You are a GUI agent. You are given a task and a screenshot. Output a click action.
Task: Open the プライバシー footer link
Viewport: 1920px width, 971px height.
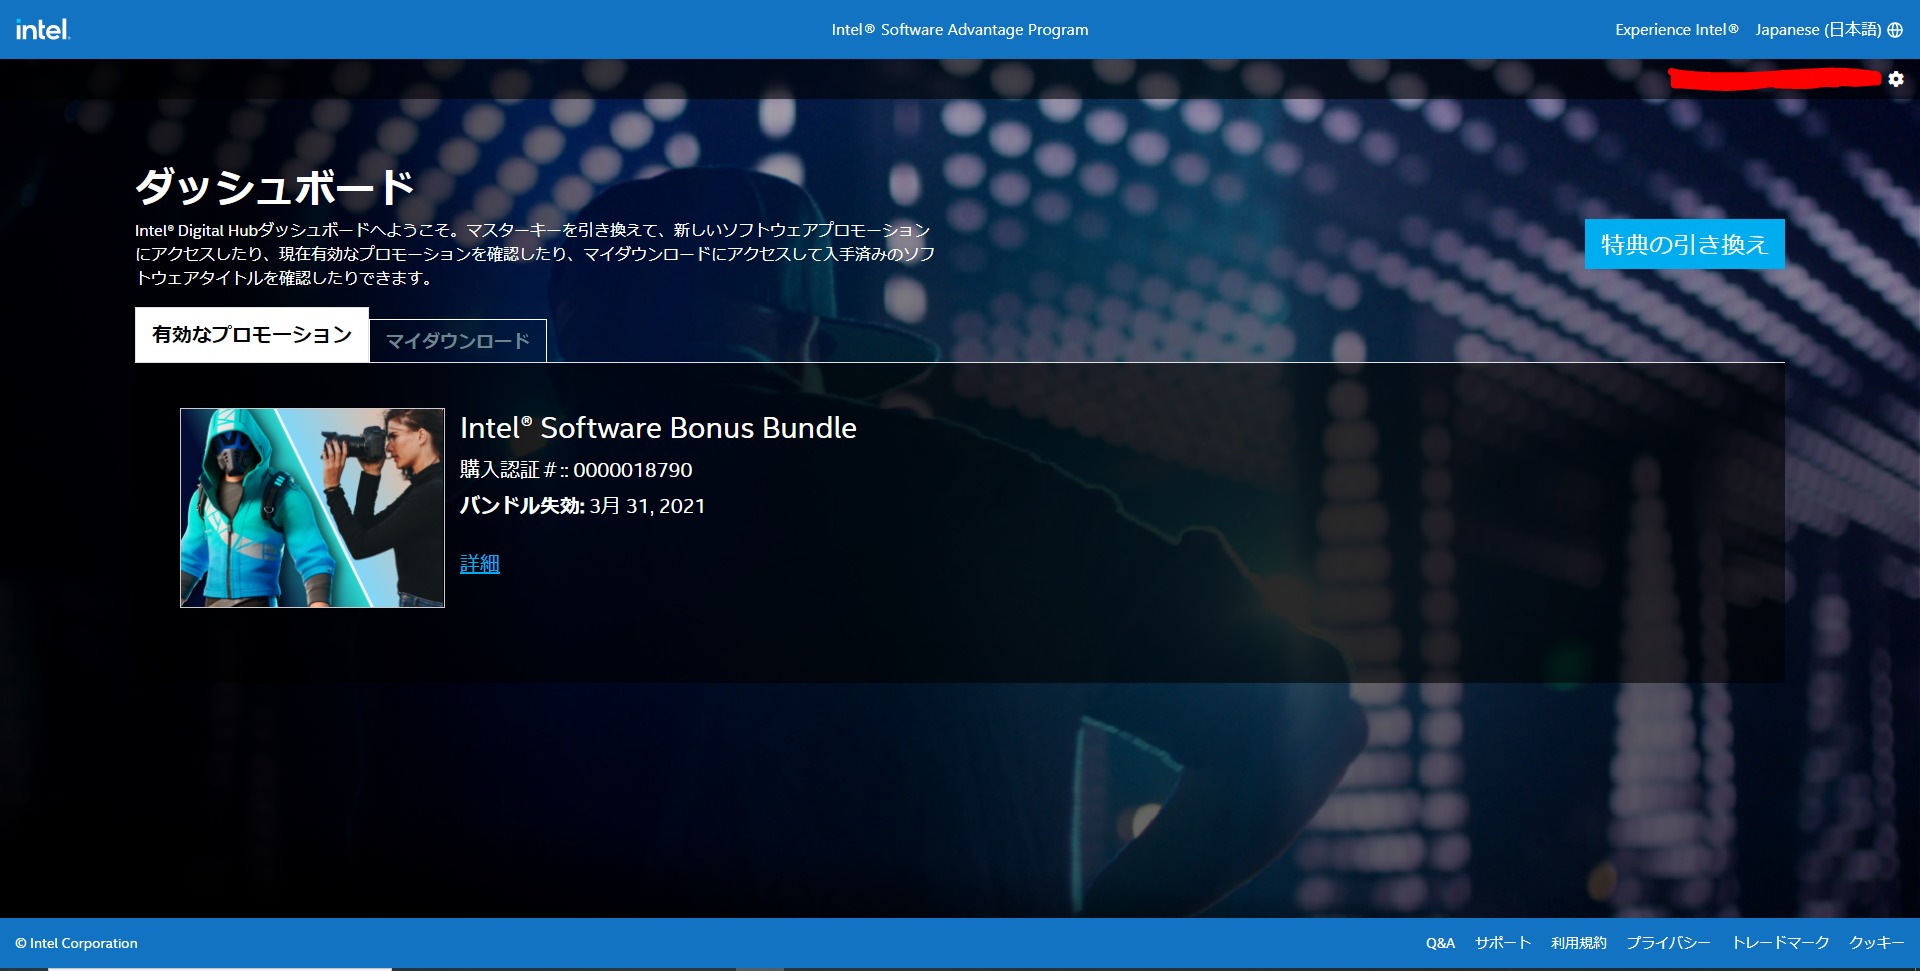pos(1668,943)
